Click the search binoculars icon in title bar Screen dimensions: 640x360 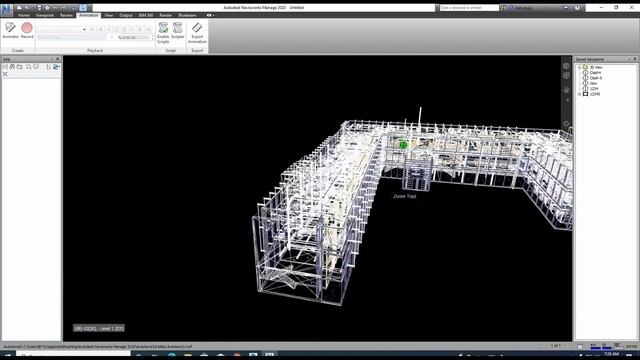point(503,7)
